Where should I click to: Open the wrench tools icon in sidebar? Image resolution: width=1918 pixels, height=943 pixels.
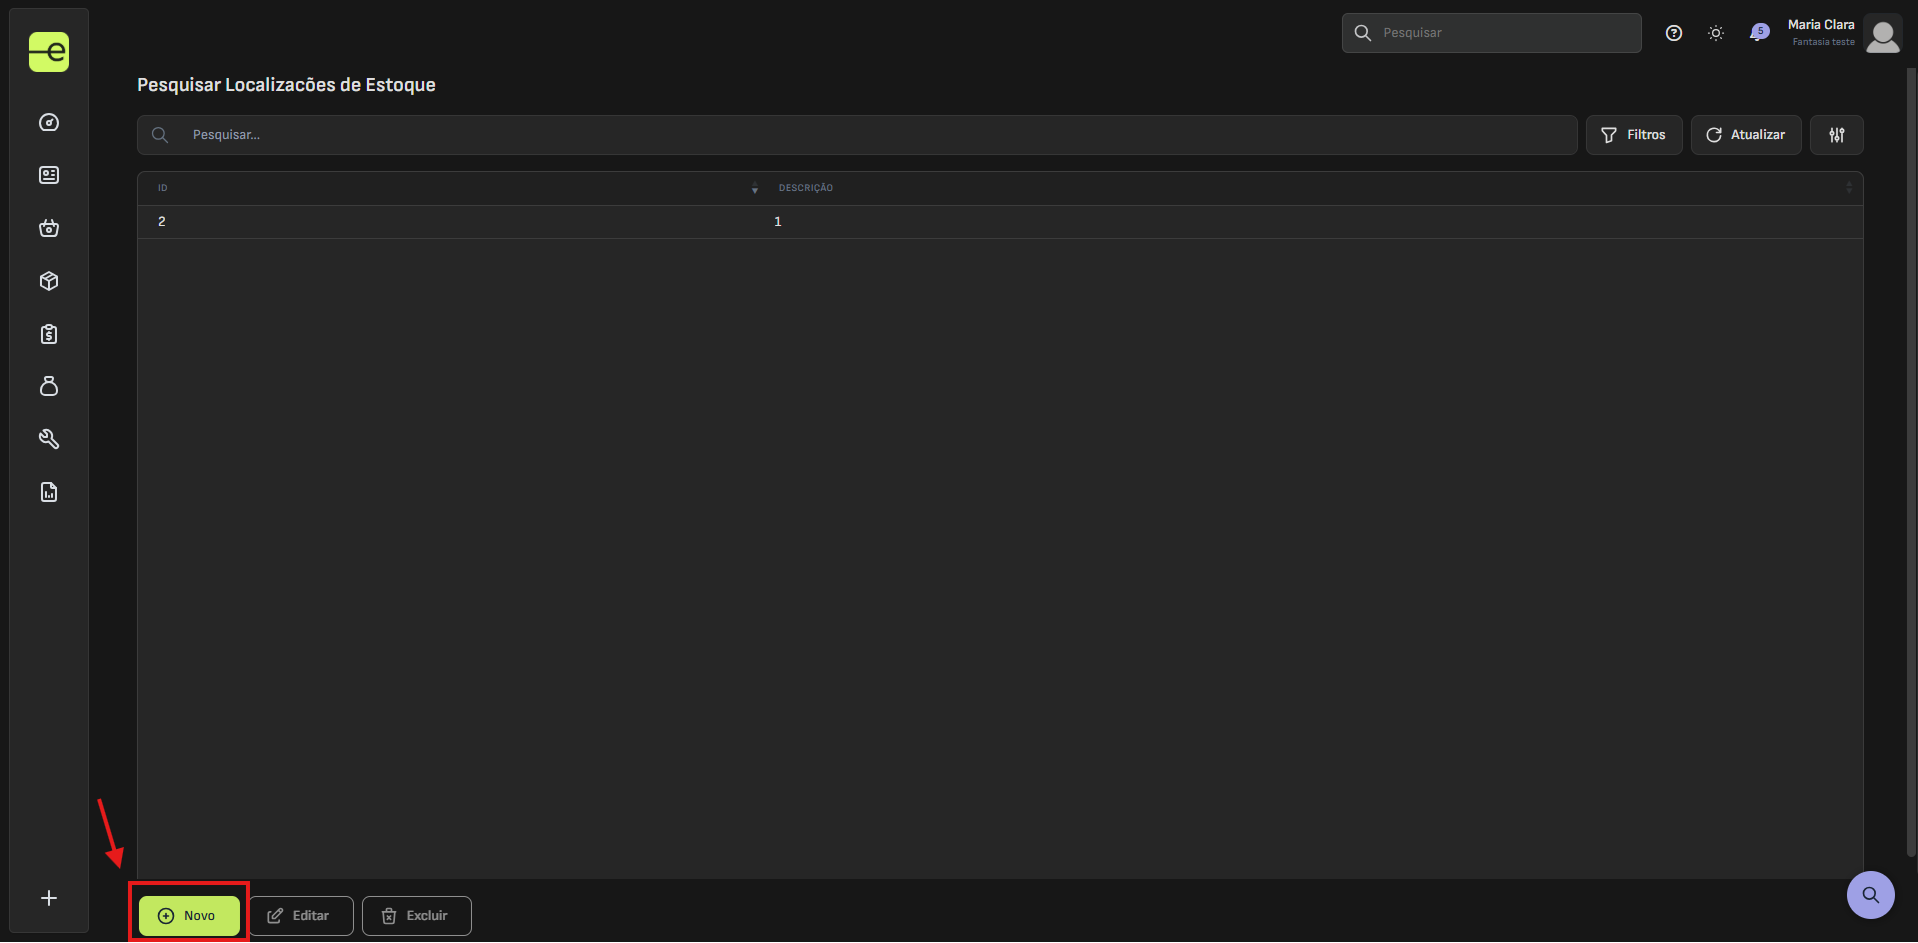pos(49,440)
